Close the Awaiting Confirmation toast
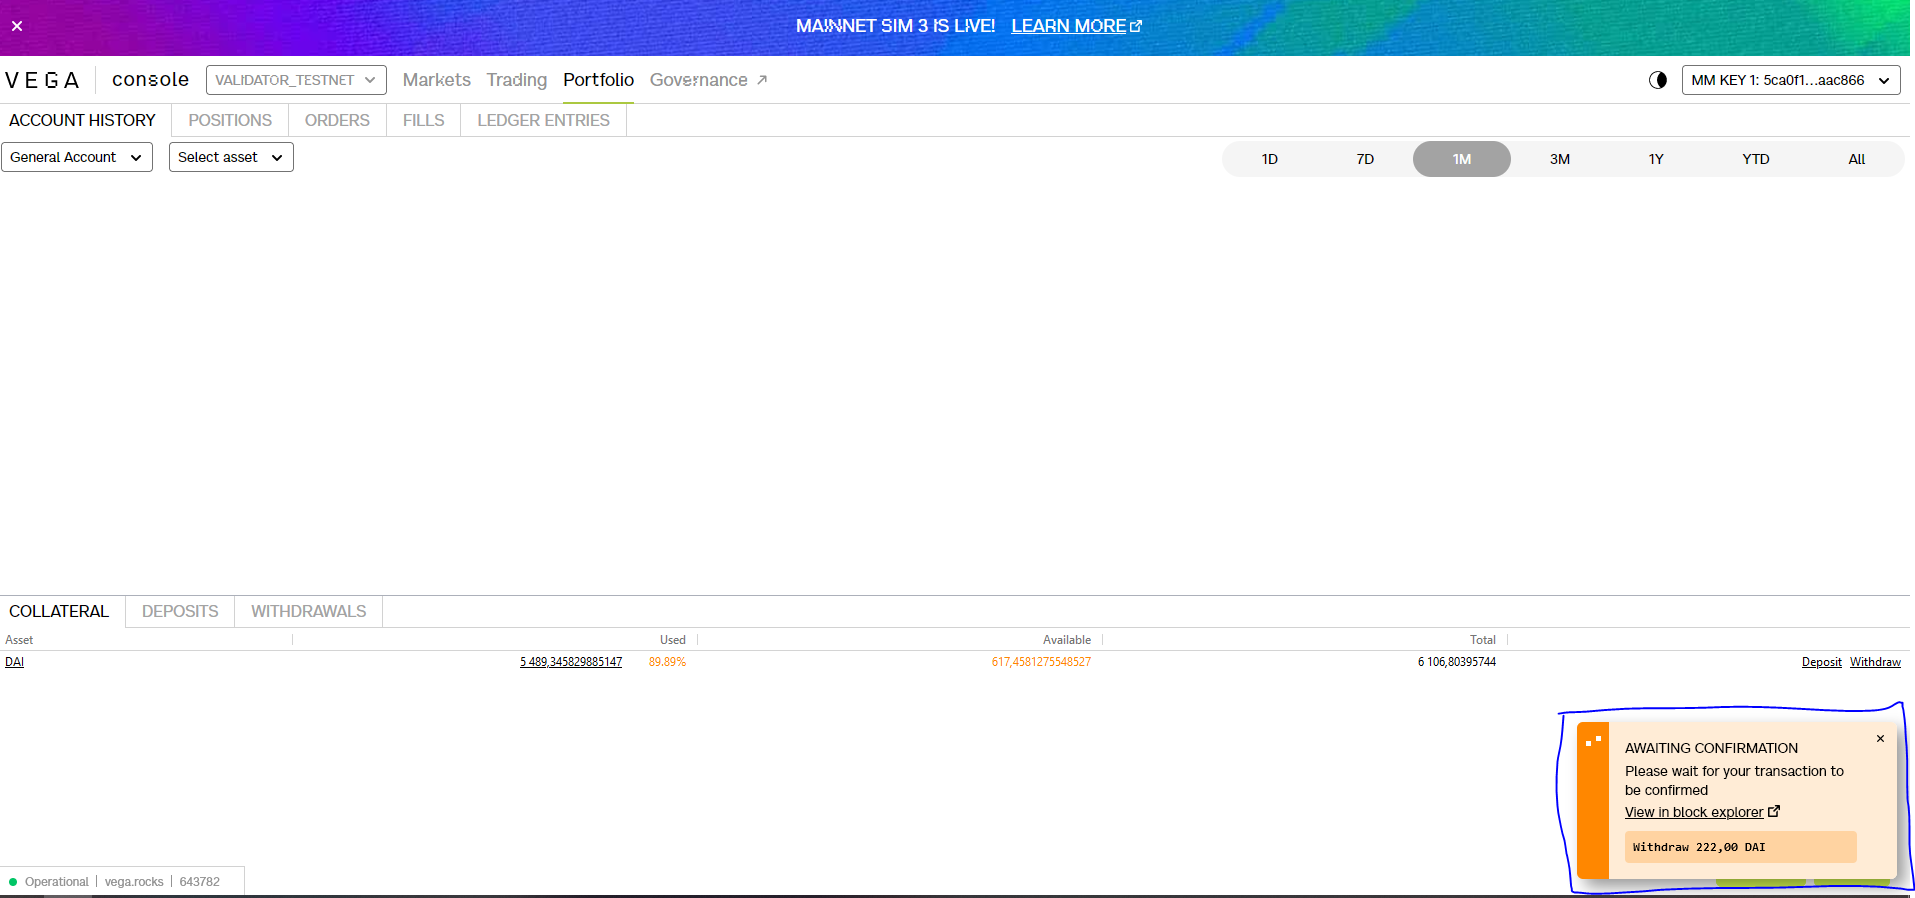The image size is (1915, 898). (1880, 739)
